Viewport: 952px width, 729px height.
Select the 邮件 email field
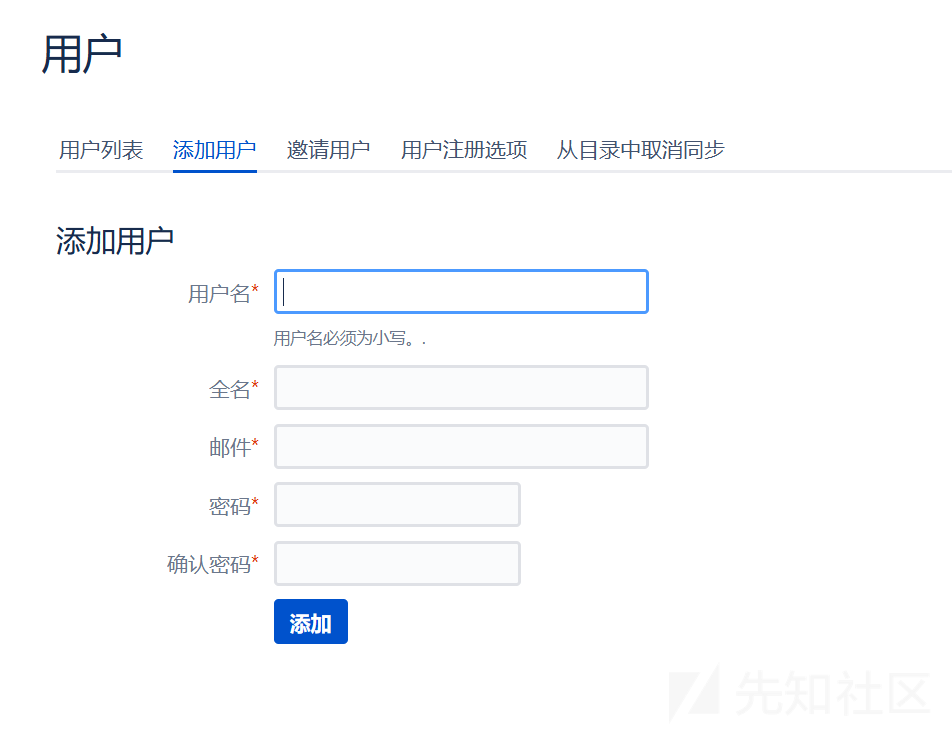tap(460, 446)
